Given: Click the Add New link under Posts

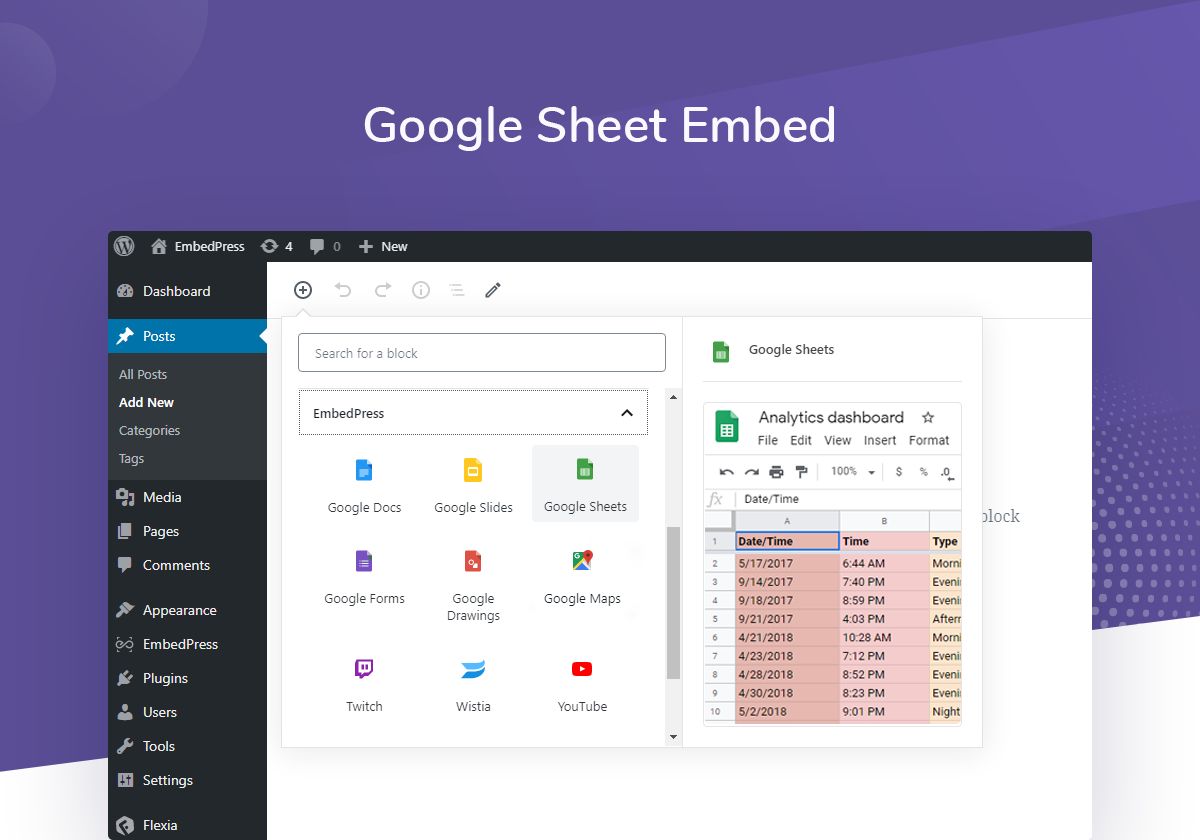Looking at the screenshot, I should pyautogui.click(x=146, y=402).
